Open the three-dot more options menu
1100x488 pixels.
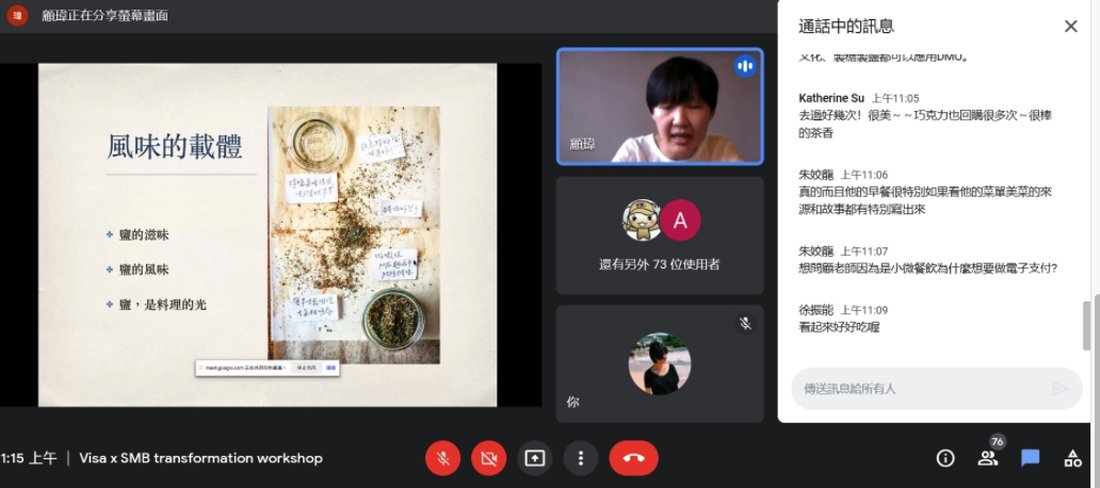(x=580, y=458)
